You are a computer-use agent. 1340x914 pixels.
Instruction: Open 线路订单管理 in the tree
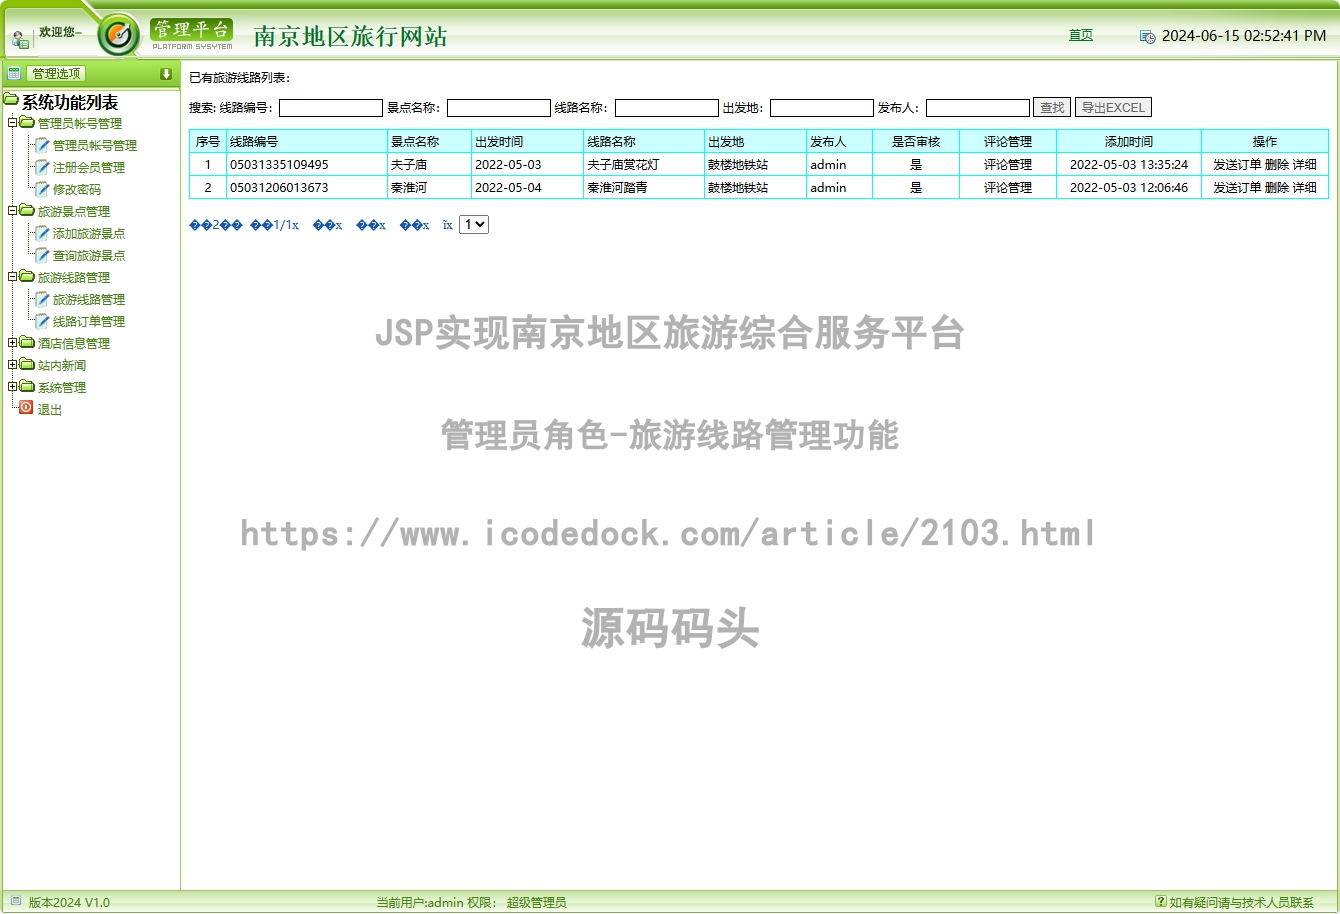coord(89,322)
